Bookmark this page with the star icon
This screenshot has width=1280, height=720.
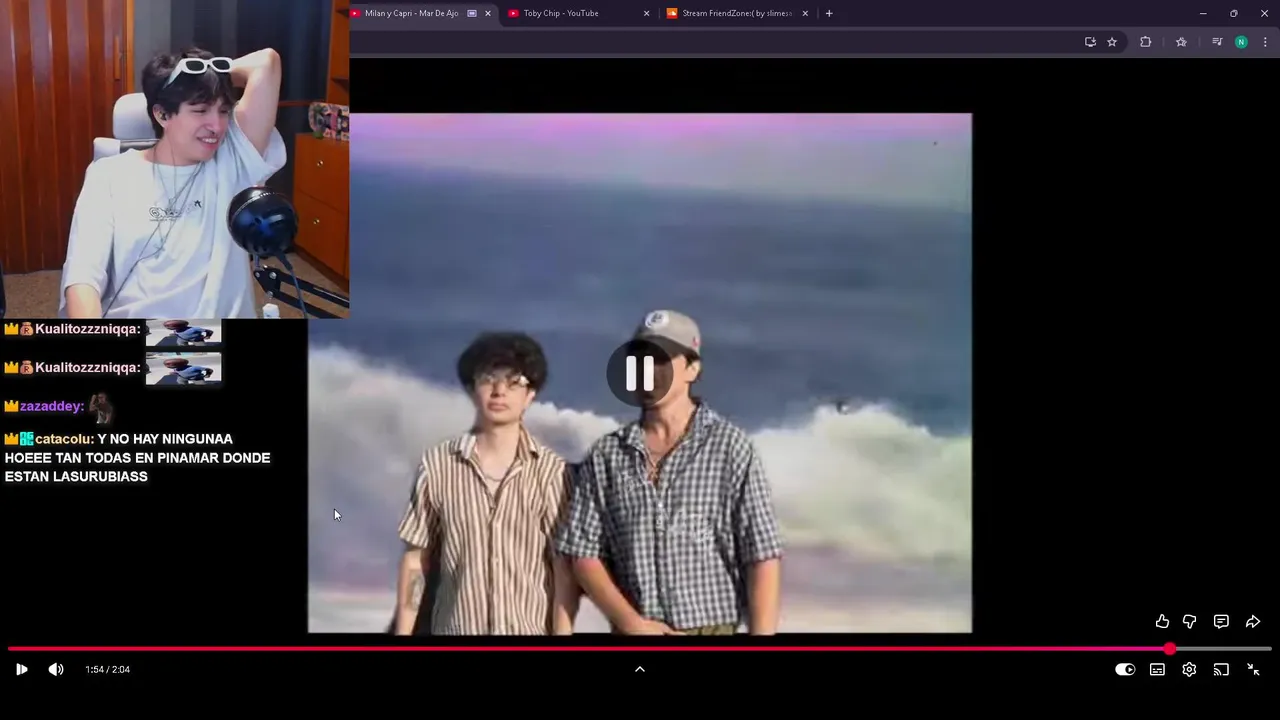point(1112,42)
